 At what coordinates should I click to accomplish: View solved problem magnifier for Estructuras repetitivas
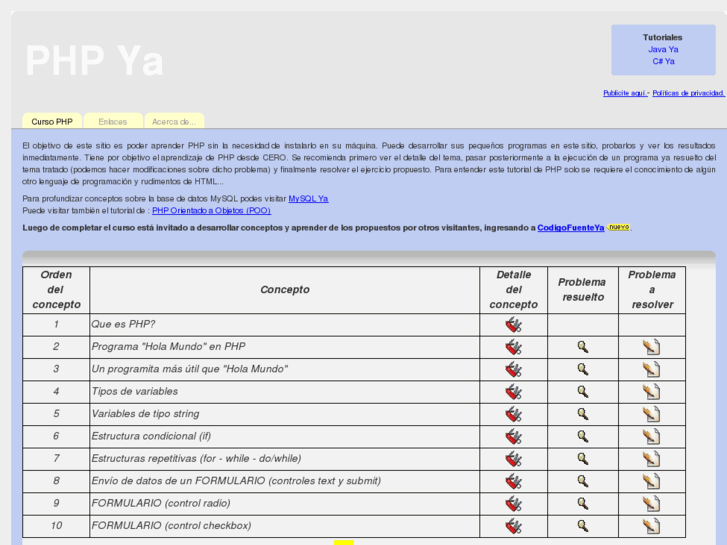point(583,459)
